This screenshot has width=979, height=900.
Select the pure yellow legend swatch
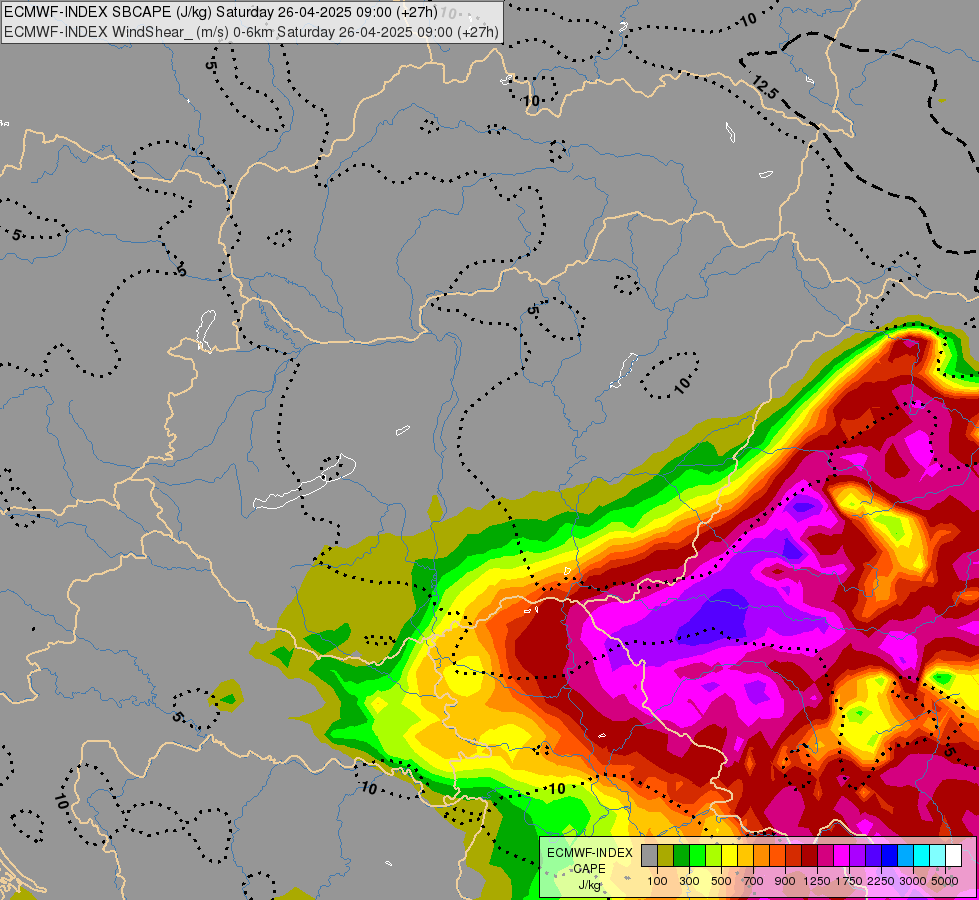(729, 855)
